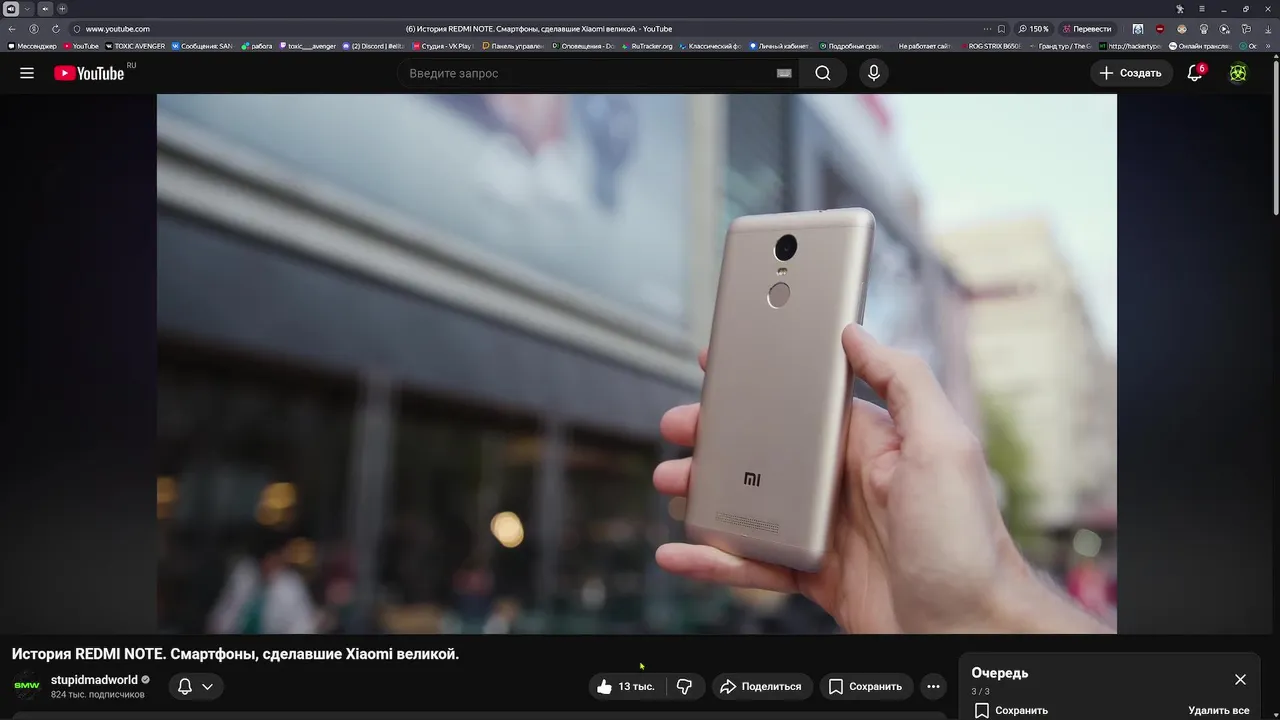Image resolution: width=1280 pixels, height=720 pixels.
Task: Open stupidmadworld channel avatar
Action: pyautogui.click(x=27, y=687)
